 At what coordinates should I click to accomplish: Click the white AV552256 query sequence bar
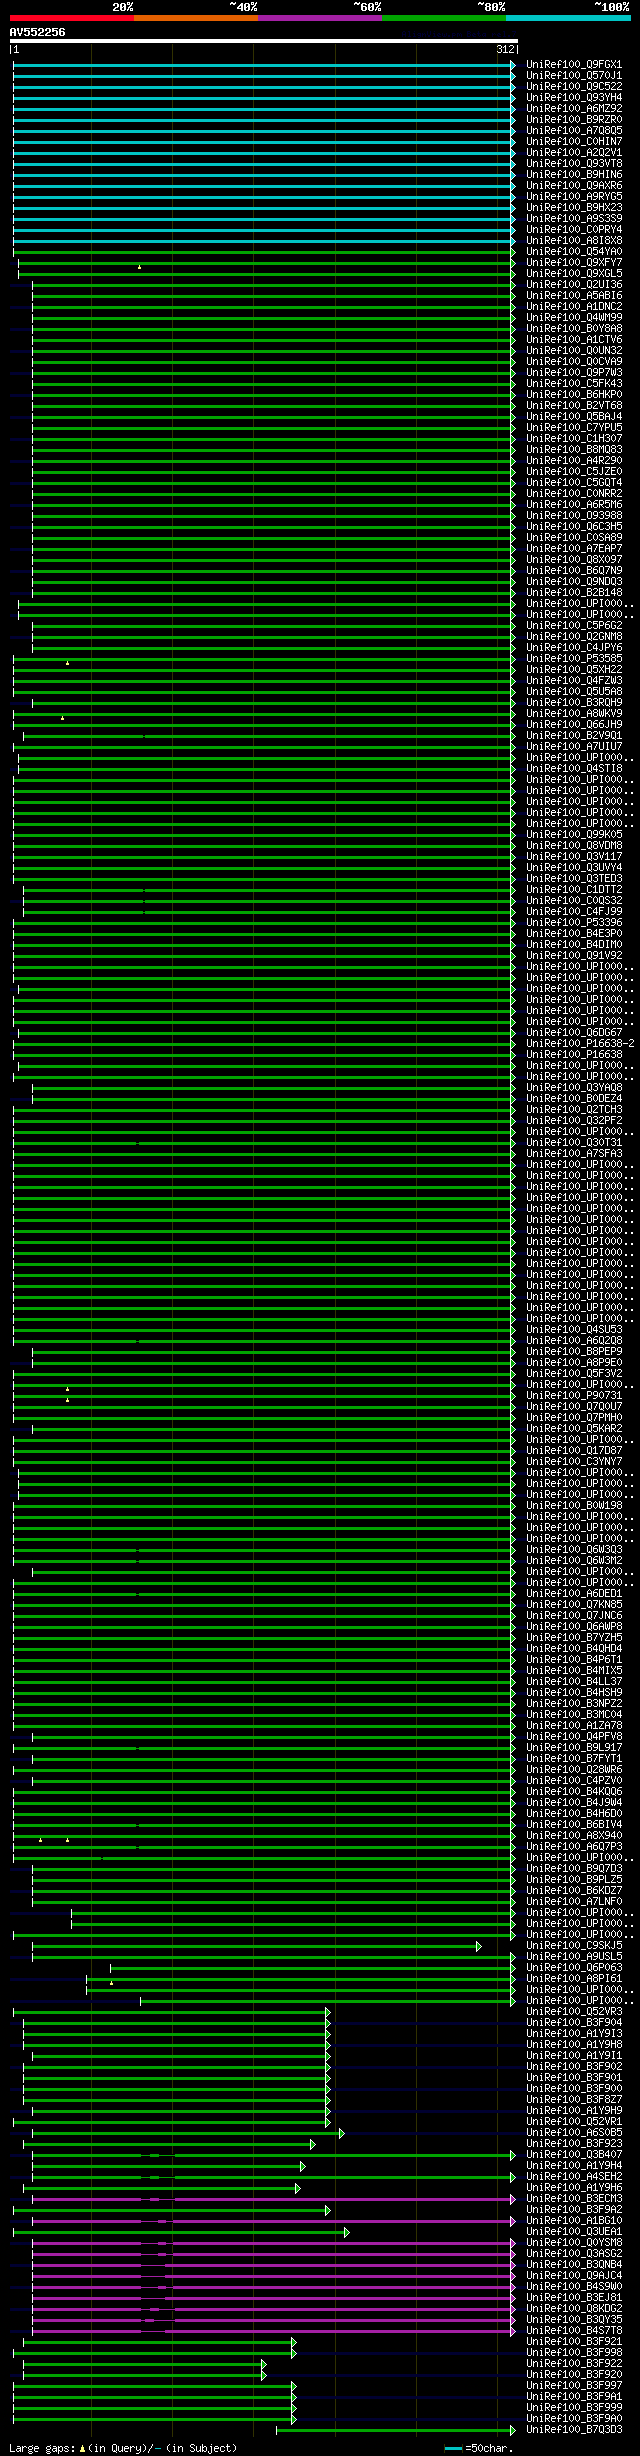coord(263,41)
